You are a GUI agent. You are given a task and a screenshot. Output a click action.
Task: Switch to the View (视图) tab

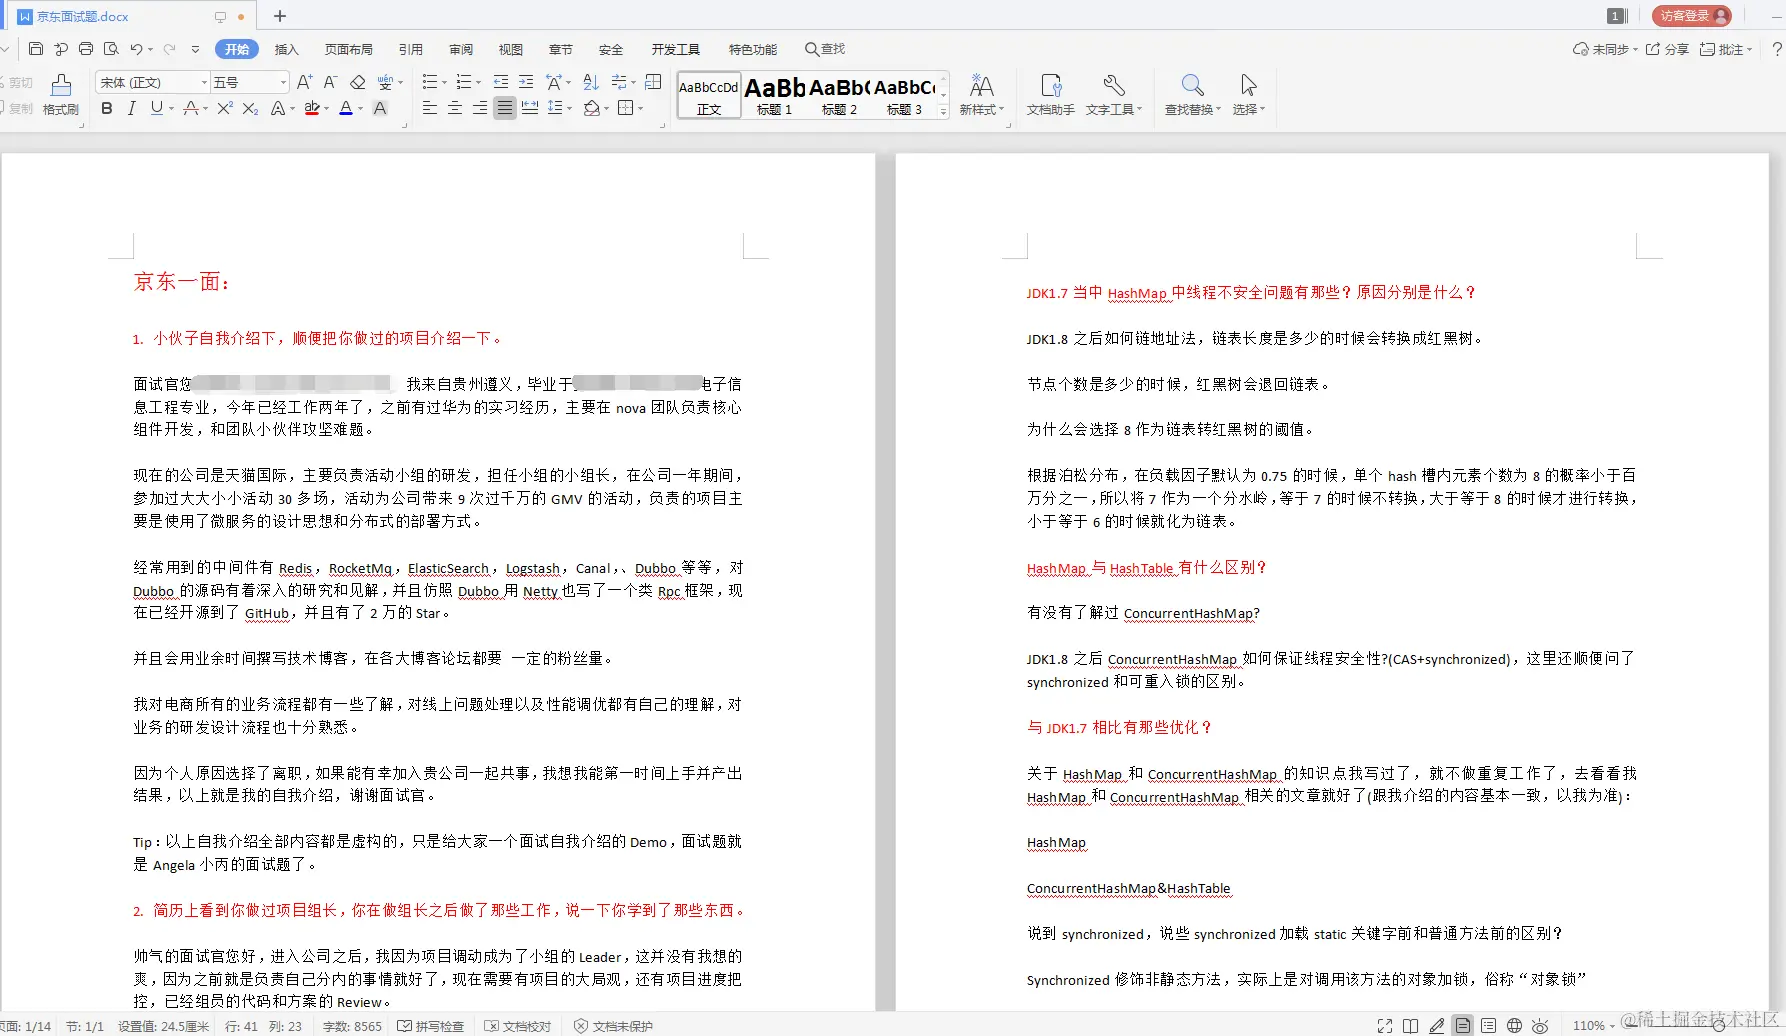pyautogui.click(x=511, y=49)
